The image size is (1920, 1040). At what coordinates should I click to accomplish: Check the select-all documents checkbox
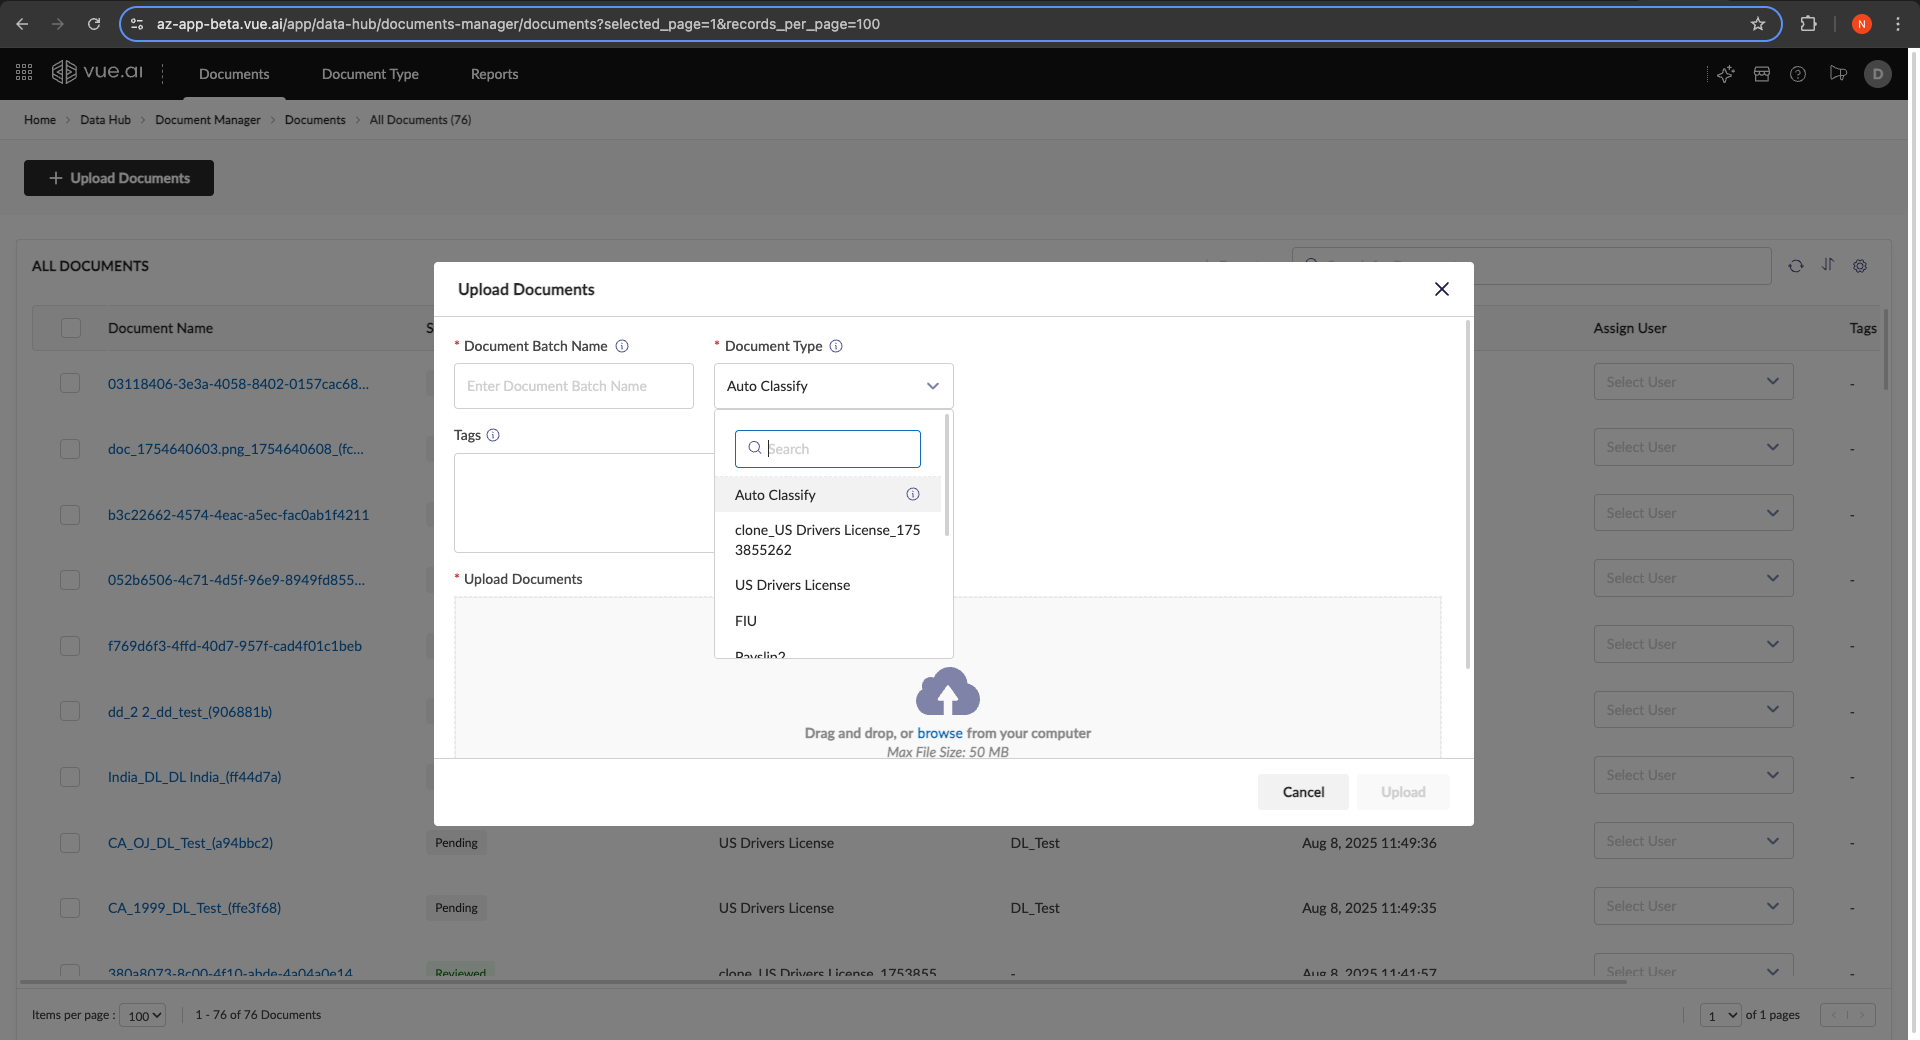[70, 327]
